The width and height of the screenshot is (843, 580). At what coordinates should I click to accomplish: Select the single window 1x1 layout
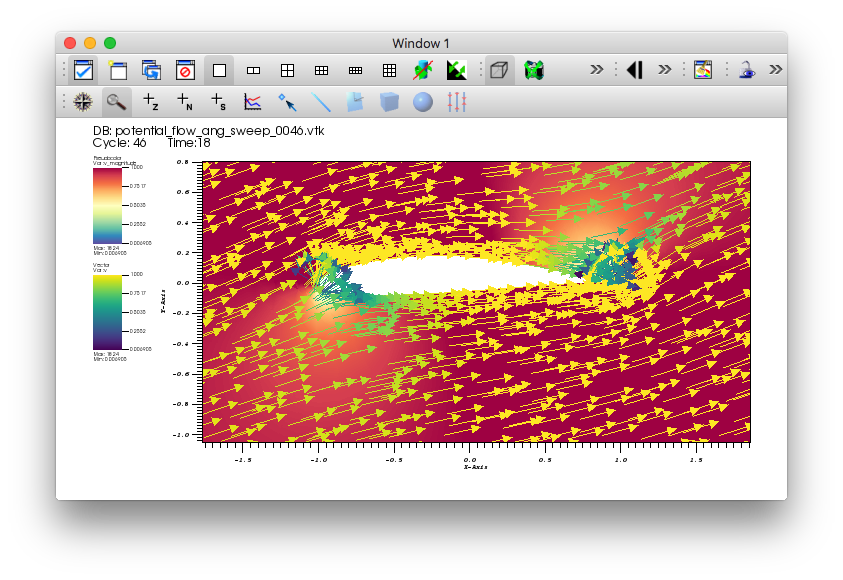(219, 70)
